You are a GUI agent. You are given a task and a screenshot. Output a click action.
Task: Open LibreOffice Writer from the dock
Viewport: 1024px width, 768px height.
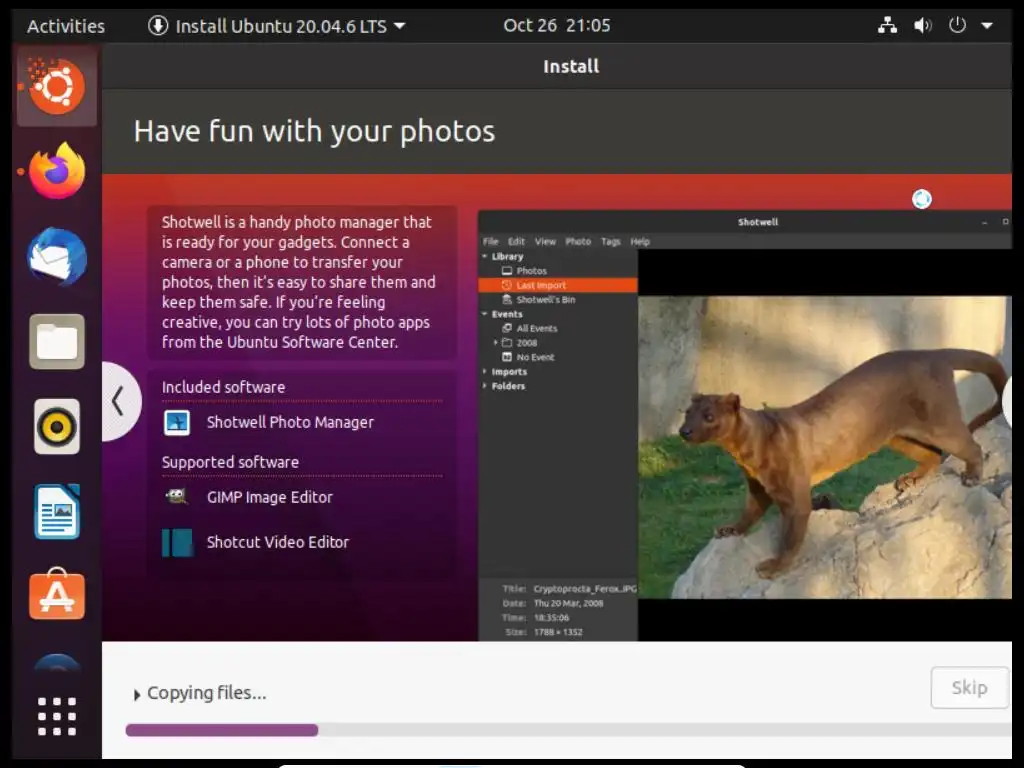[57, 511]
